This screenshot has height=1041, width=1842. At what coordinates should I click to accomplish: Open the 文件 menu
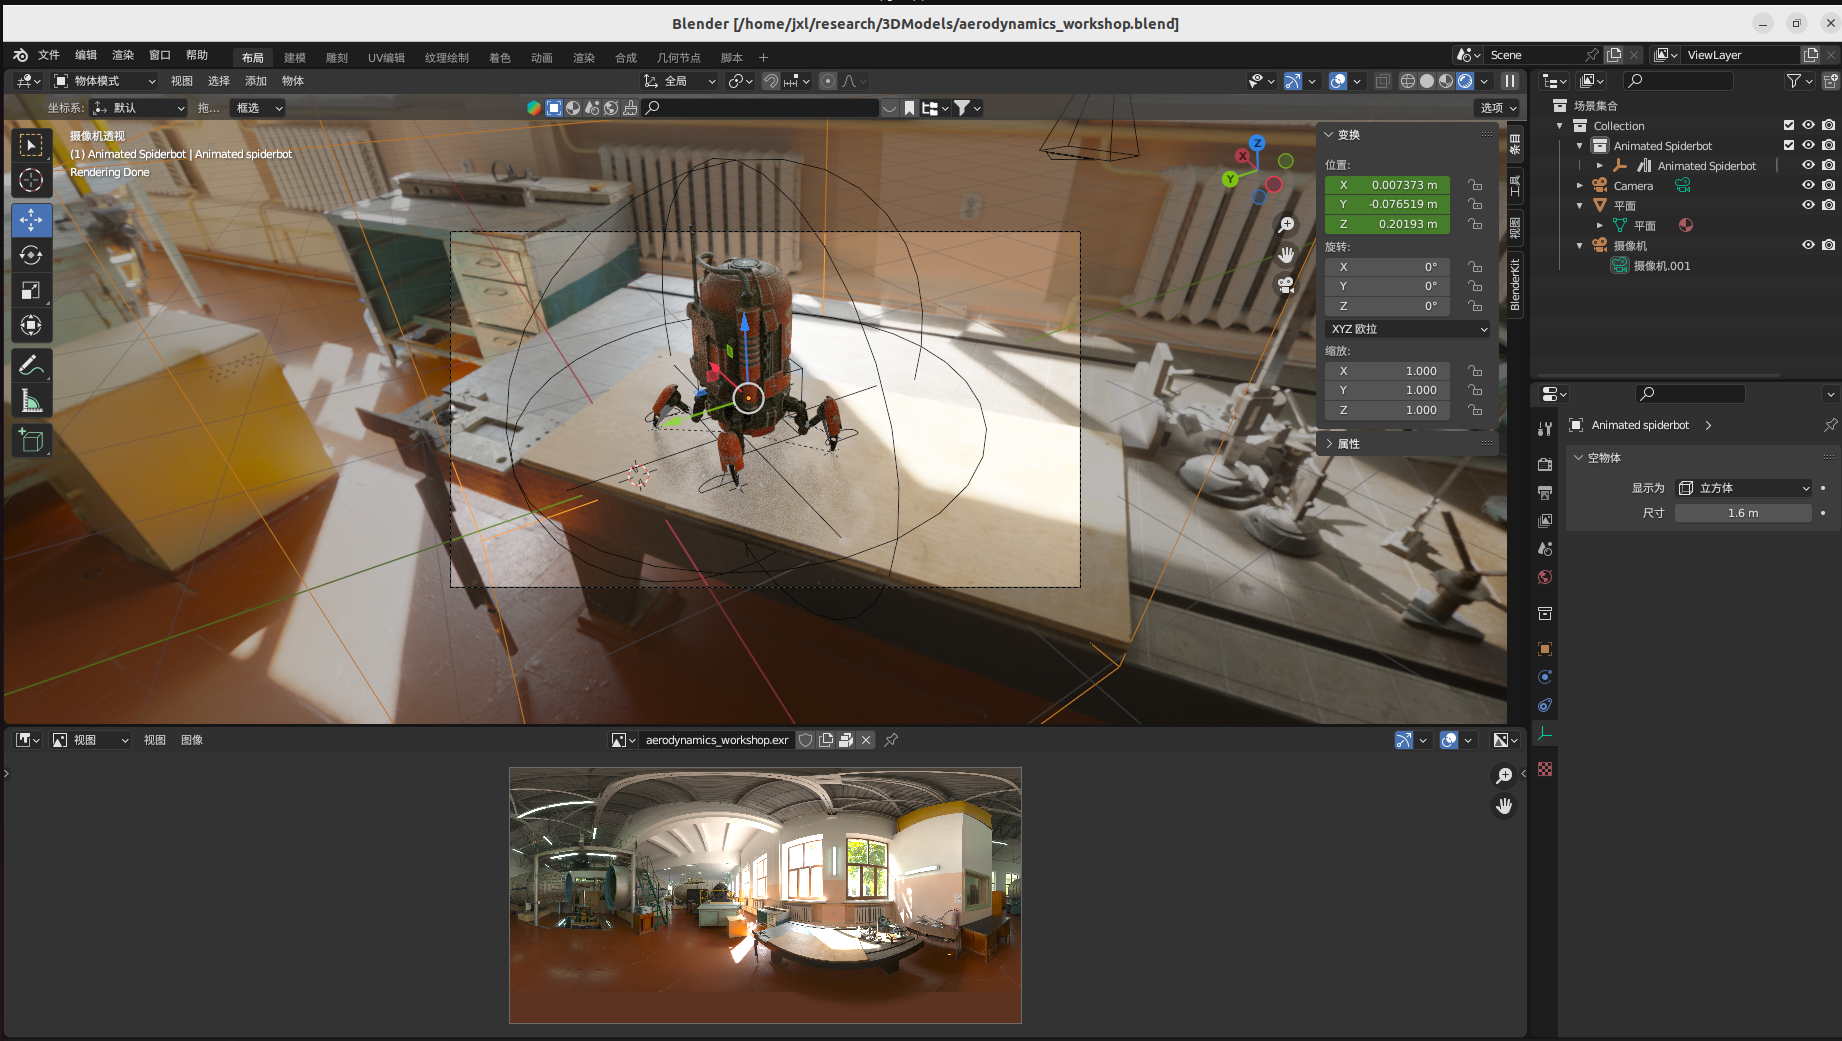coord(49,55)
